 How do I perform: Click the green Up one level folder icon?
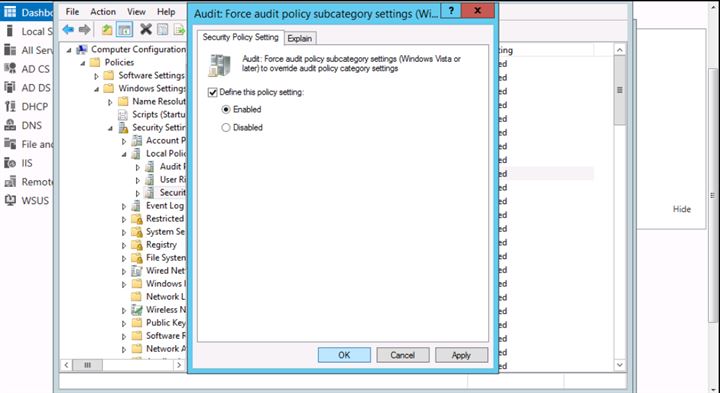[107, 30]
